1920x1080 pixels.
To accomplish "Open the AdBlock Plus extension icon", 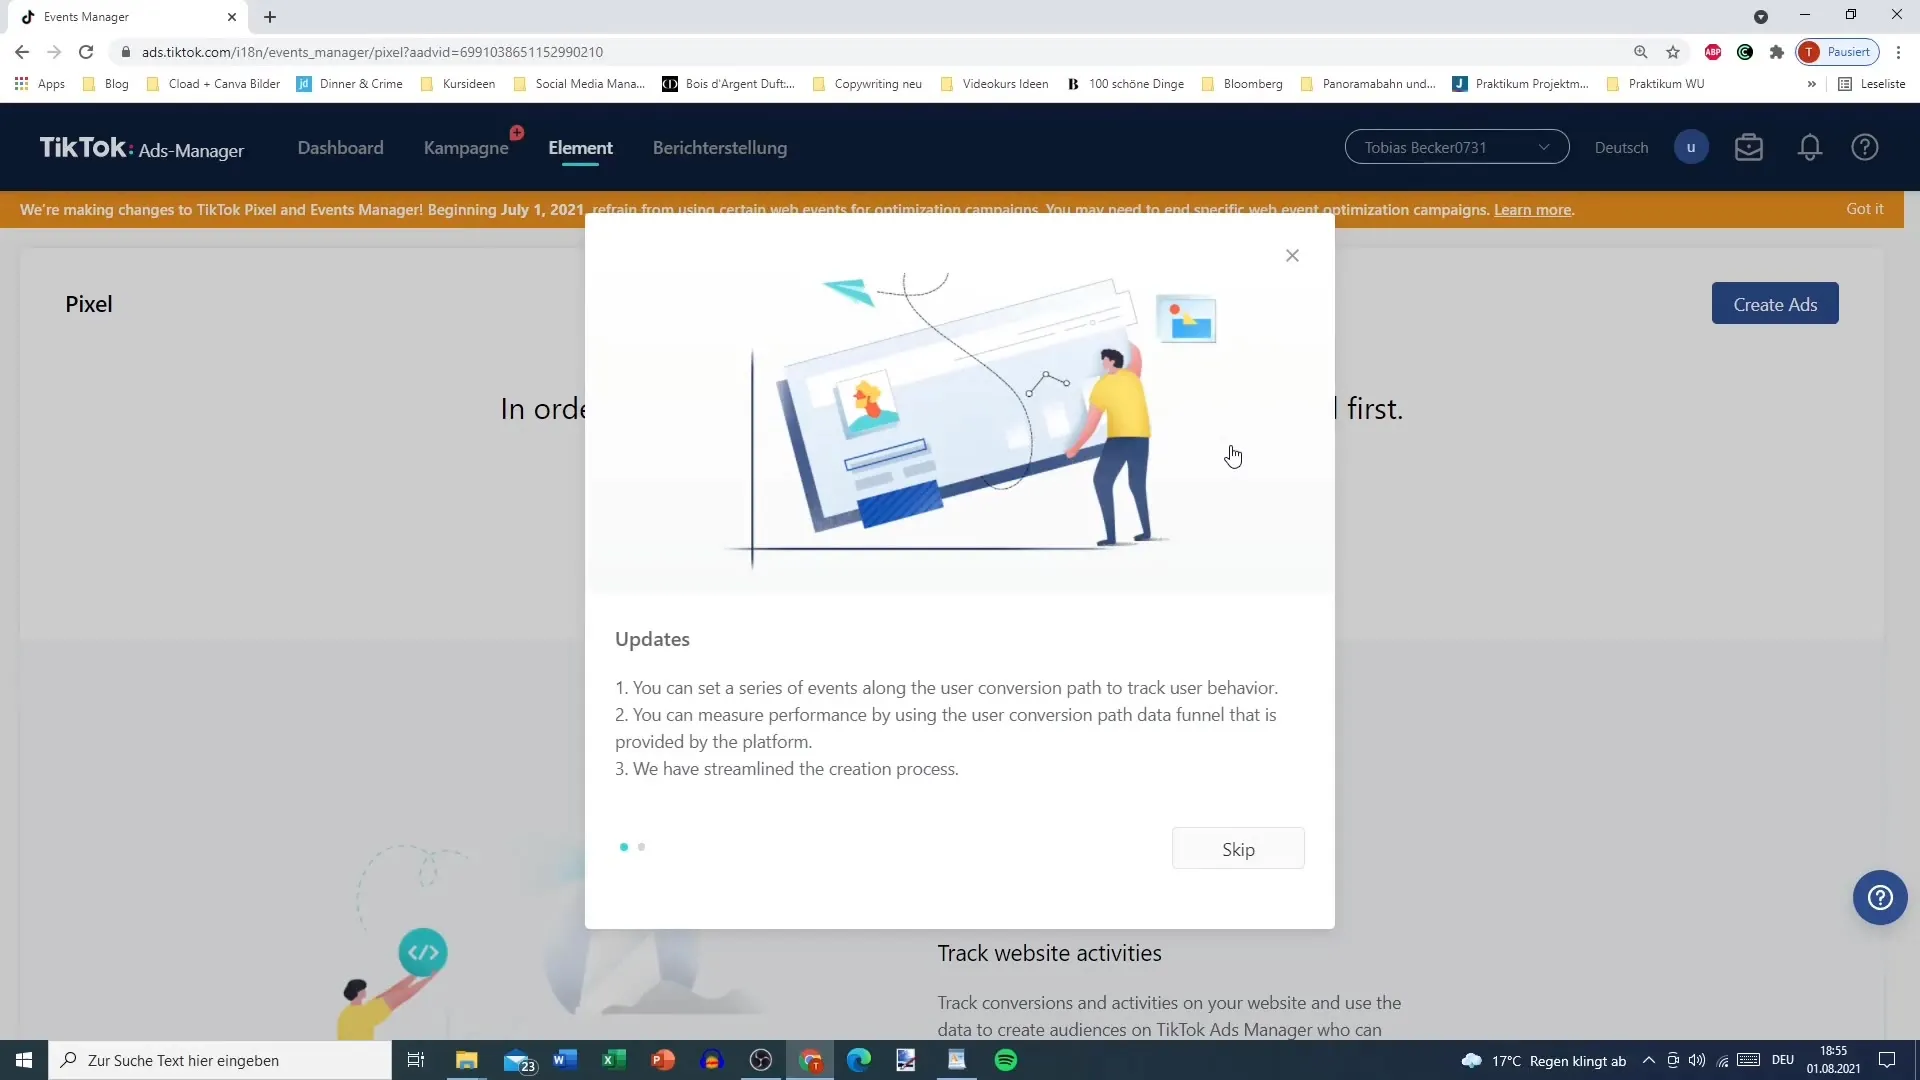I will [1713, 52].
